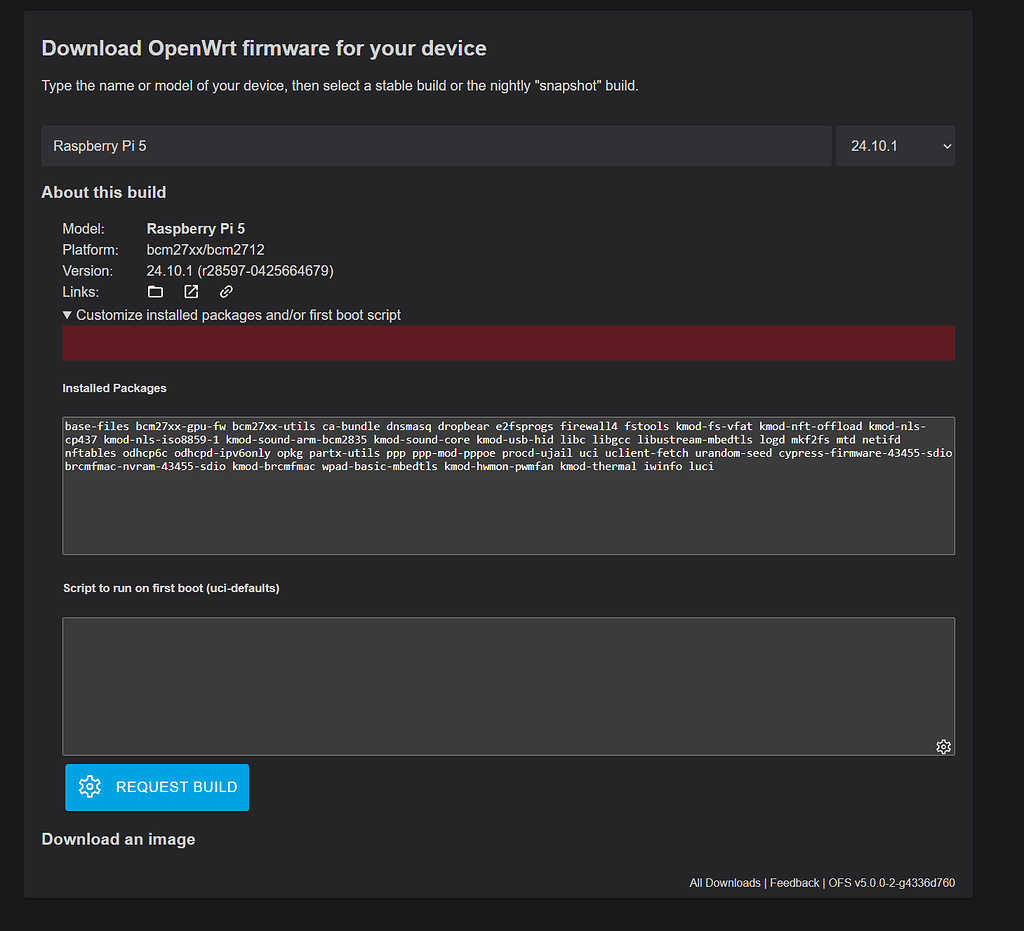Click the bold Raspberry Pi 5 model name
The image size is (1024, 931).
(195, 228)
